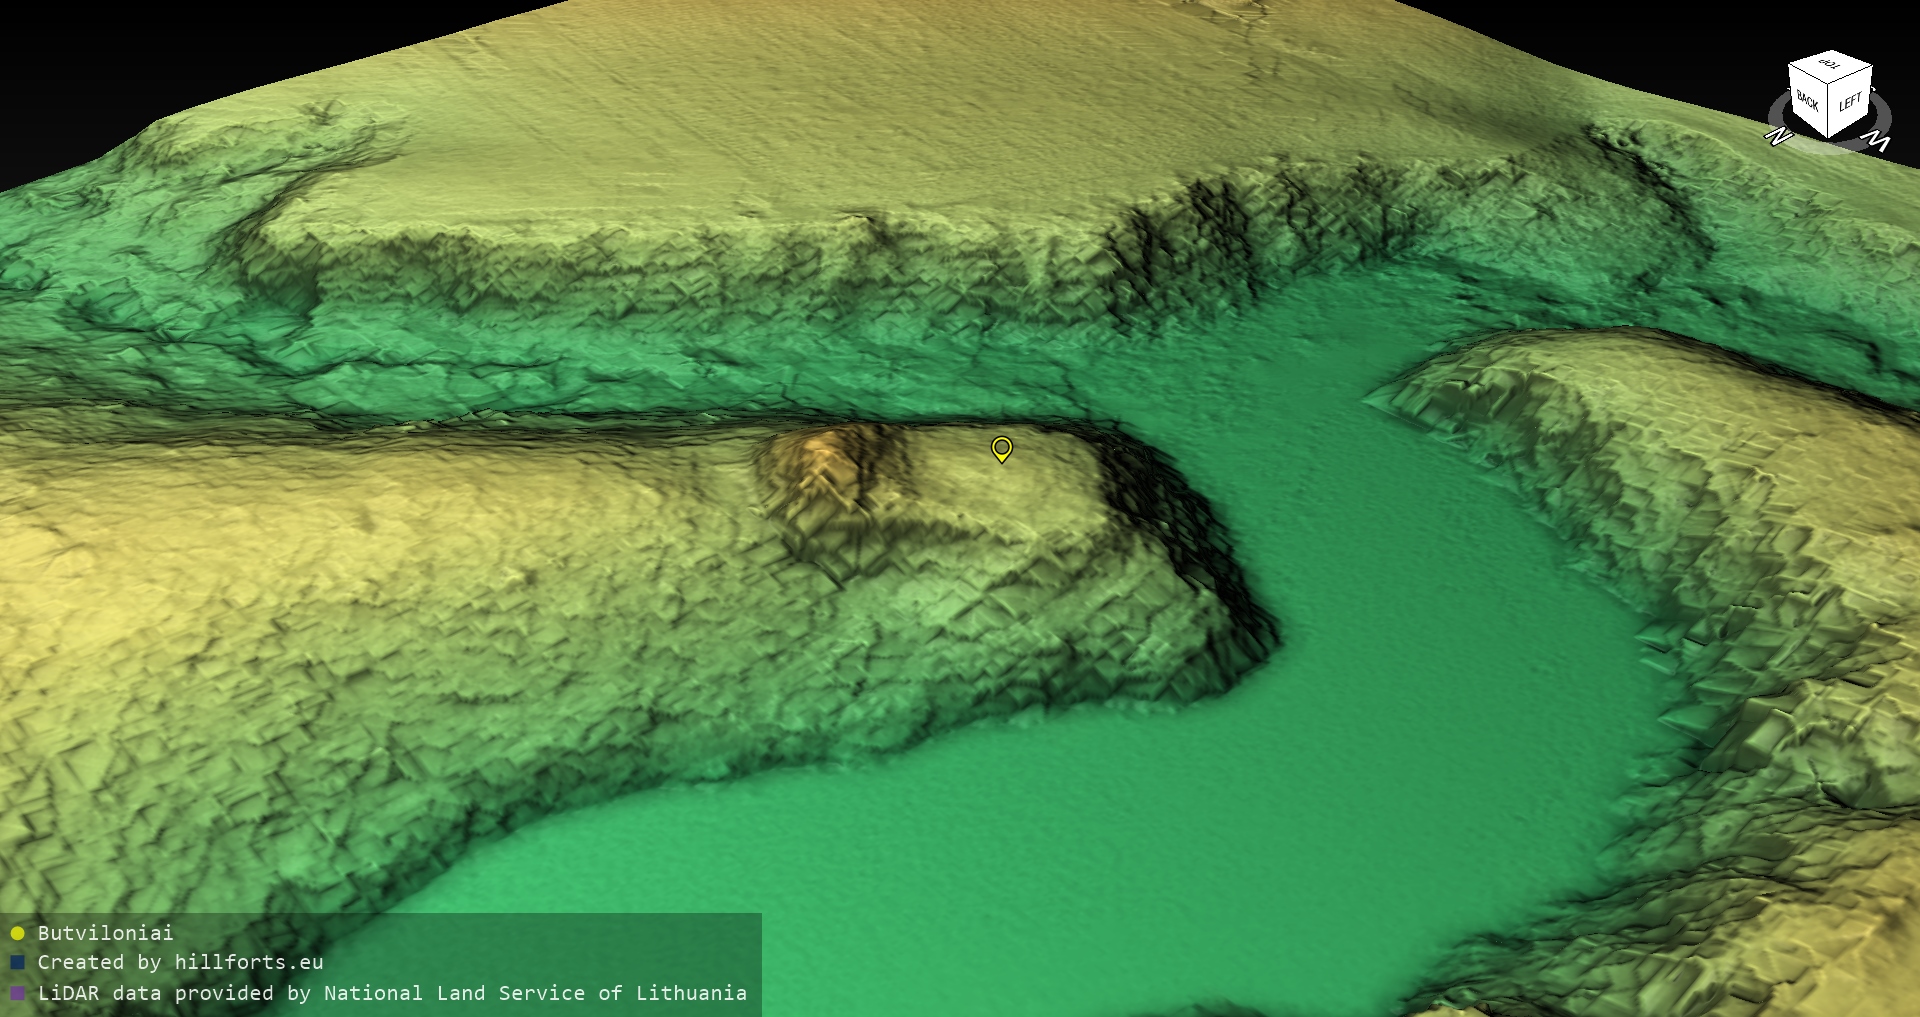Select the yellow location pin on the hillfort

(x=1001, y=448)
